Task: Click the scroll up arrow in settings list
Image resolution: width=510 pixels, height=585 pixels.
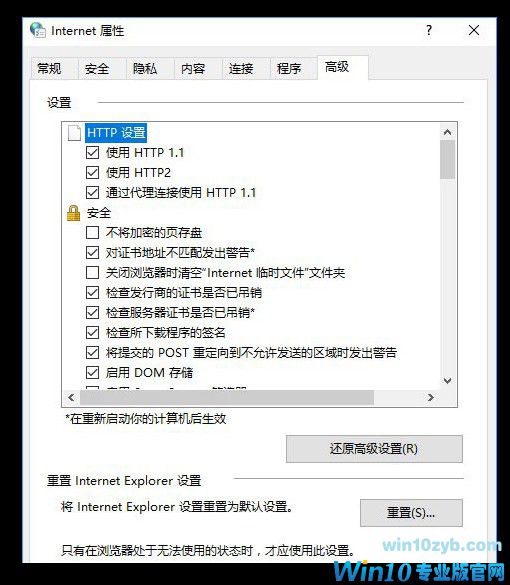Action: pyautogui.click(x=447, y=132)
